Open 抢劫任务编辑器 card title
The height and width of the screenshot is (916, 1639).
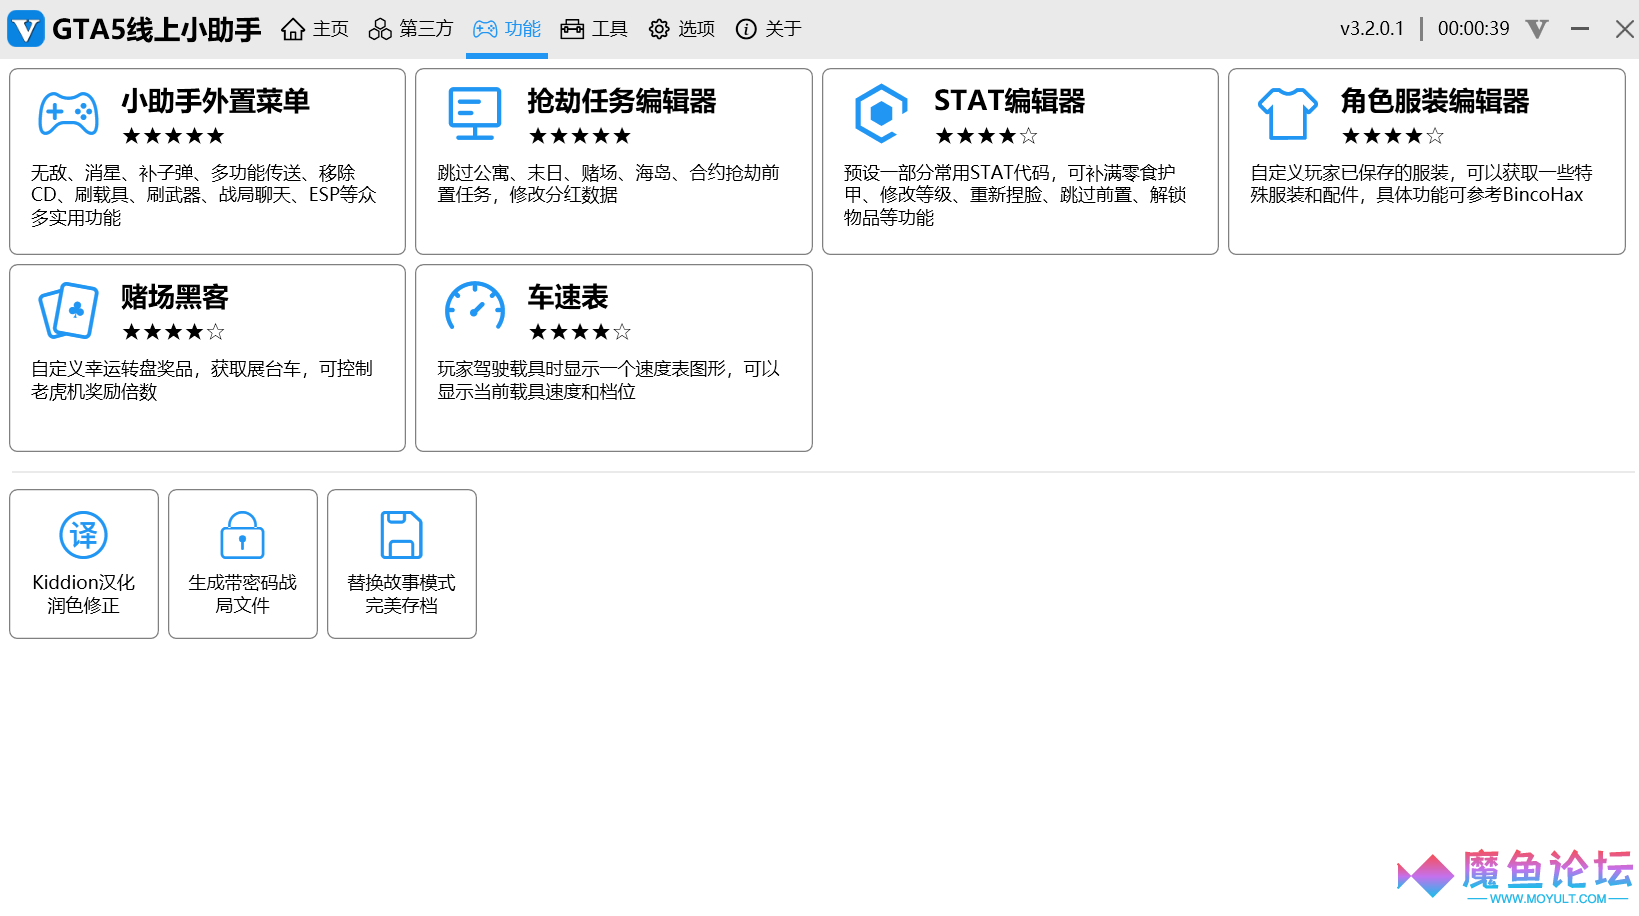coord(622,101)
